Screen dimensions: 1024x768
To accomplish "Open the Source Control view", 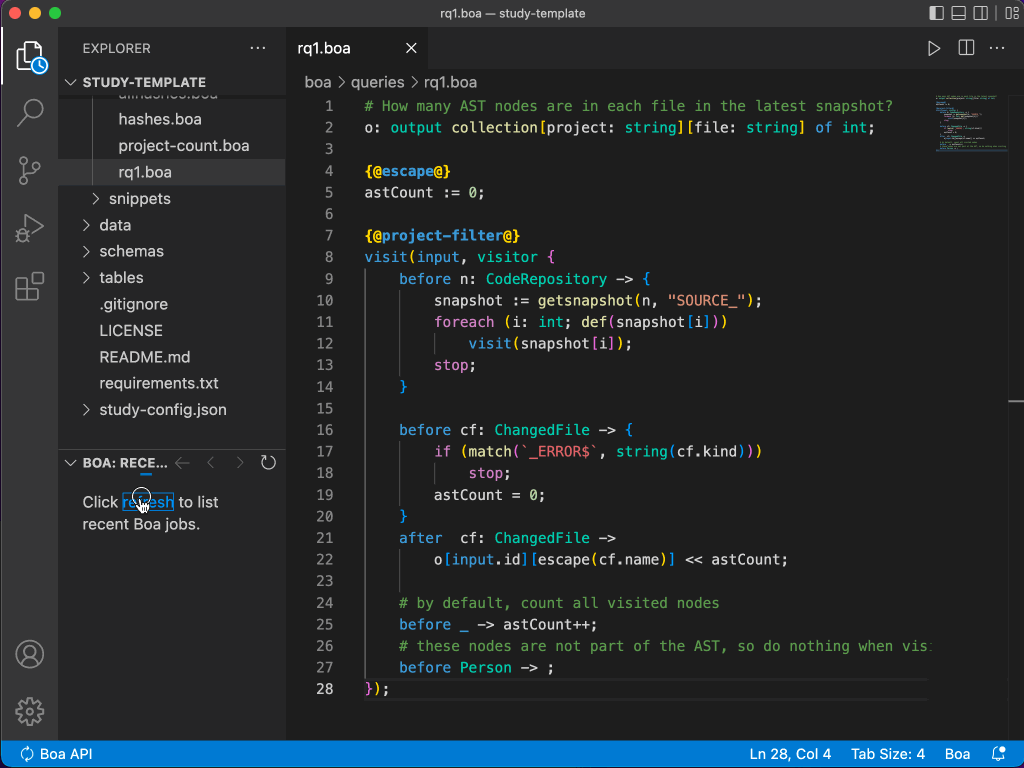I will click(x=30, y=171).
